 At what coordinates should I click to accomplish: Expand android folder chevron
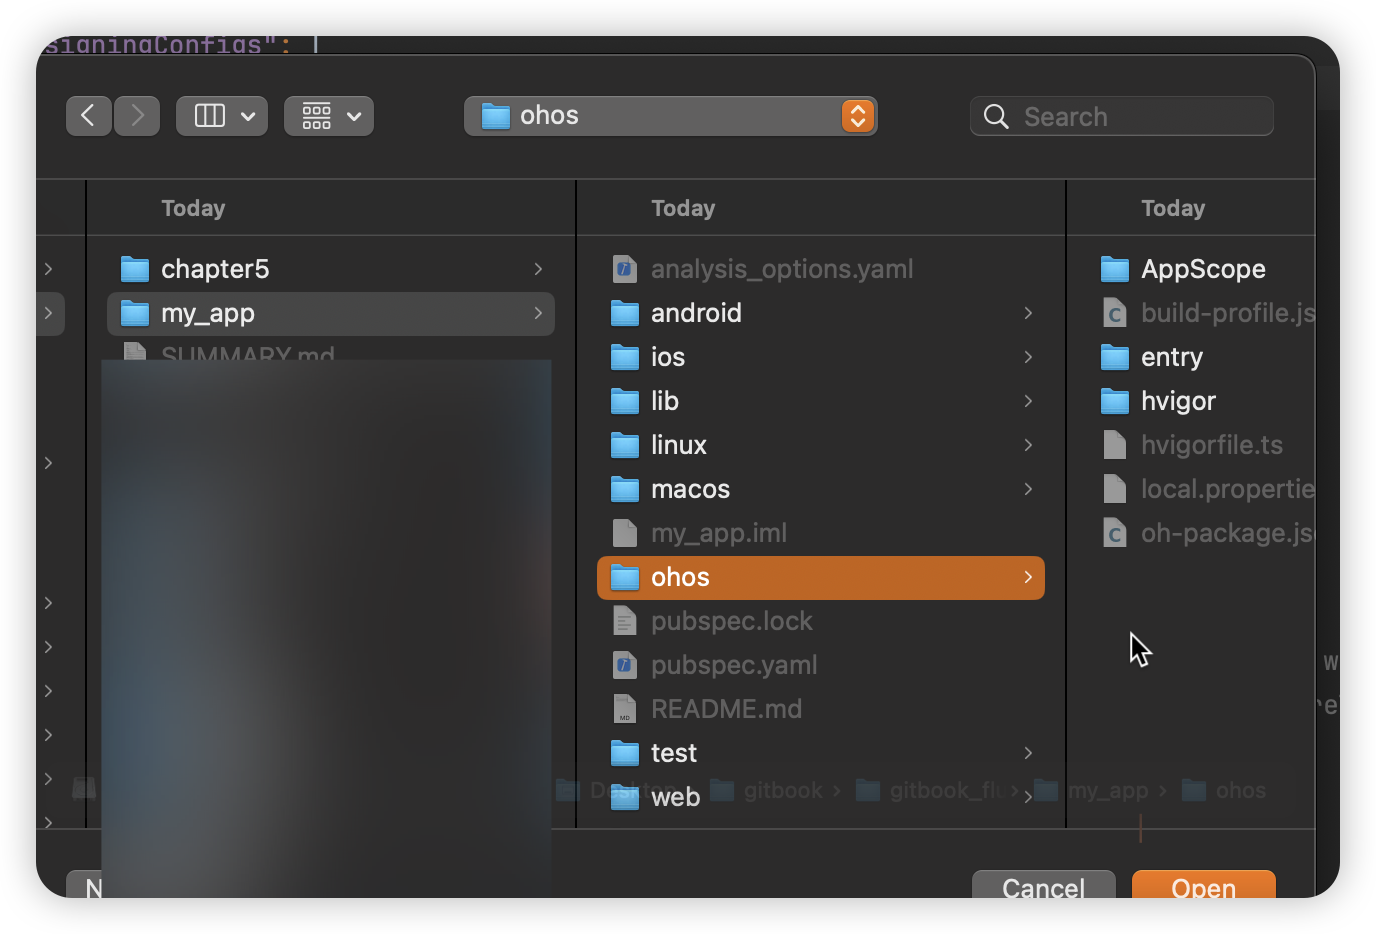[x=1028, y=313]
